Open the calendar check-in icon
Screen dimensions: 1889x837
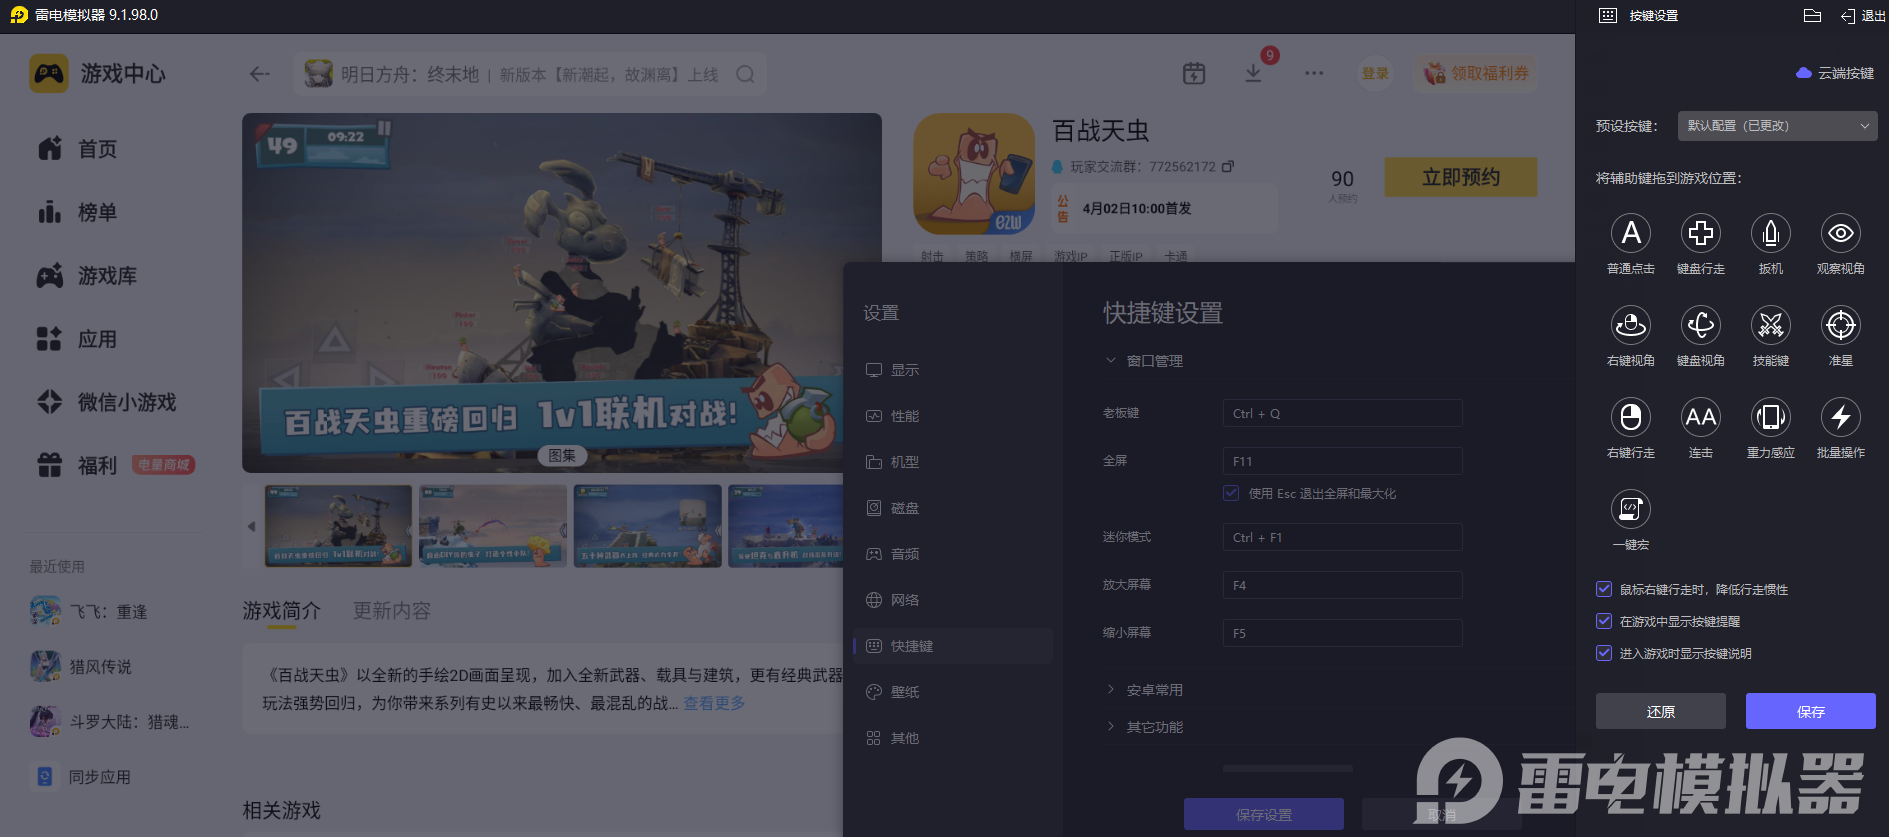[1194, 73]
